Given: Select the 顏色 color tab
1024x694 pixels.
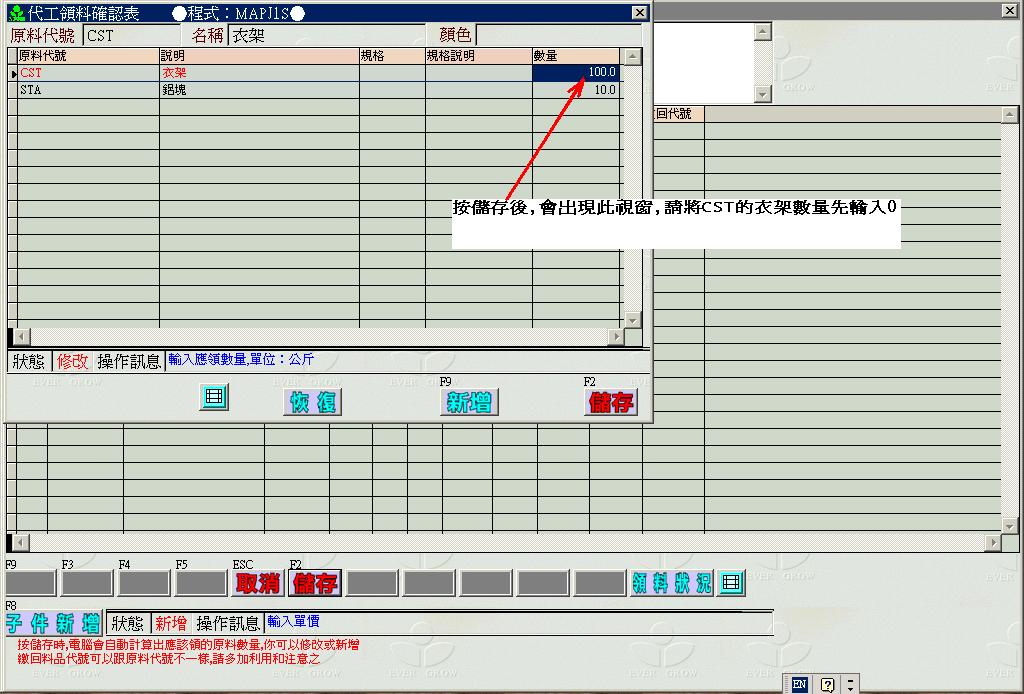Looking at the screenshot, I should pyautogui.click(x=455, y=35).
